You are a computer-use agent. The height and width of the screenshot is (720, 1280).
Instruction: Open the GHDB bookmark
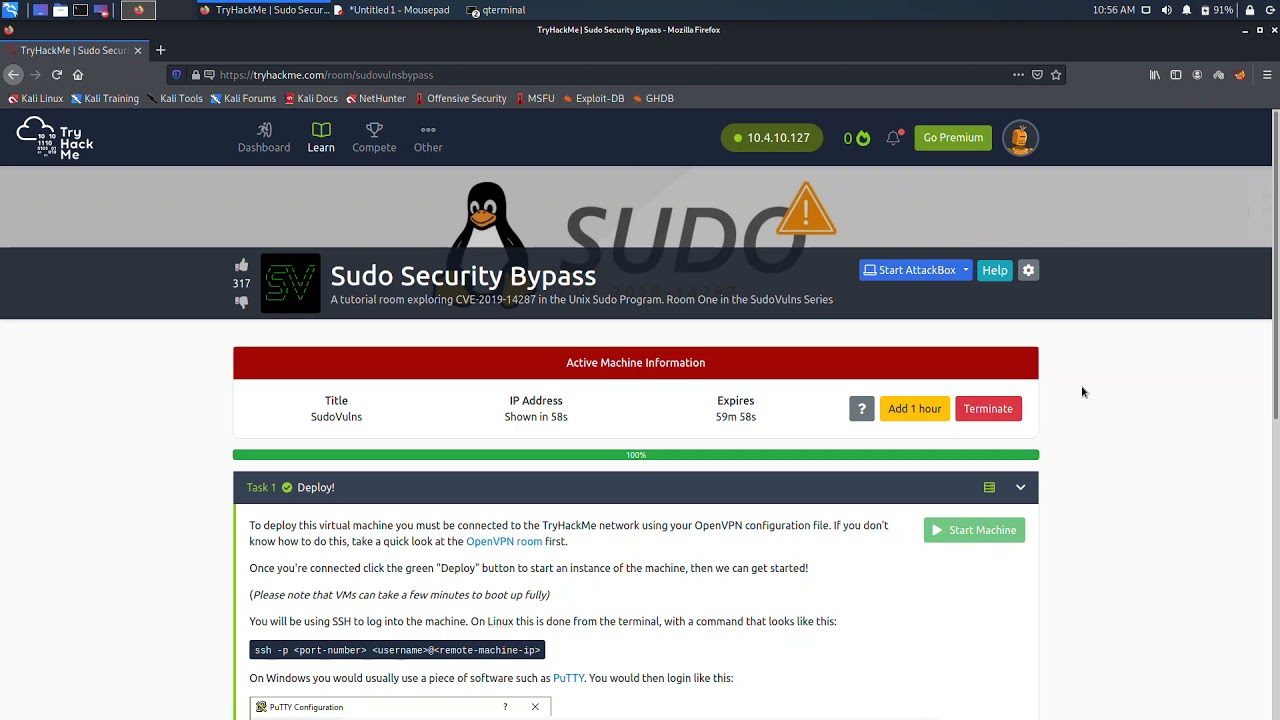click(x=653, y=98)
